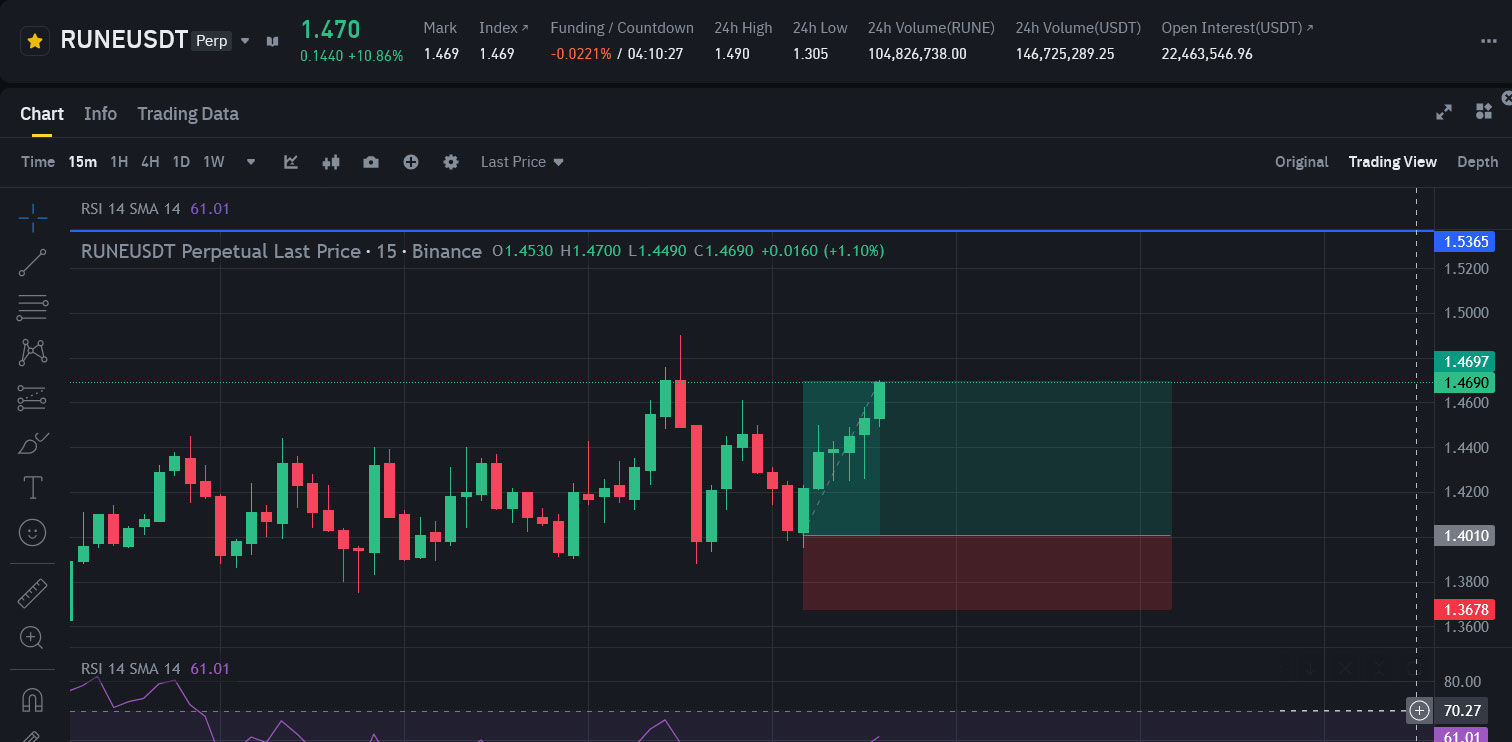Select the zoom-in magnifier tool
The image size is (1512, 742).
[x=32, y=638]
